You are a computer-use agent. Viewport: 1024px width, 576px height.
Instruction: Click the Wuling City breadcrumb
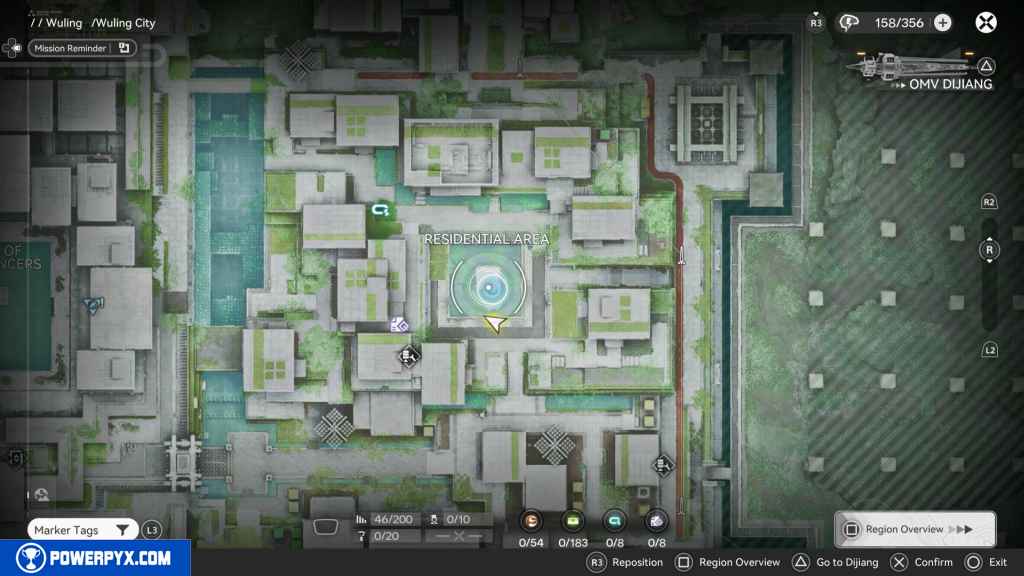point(123,23)
